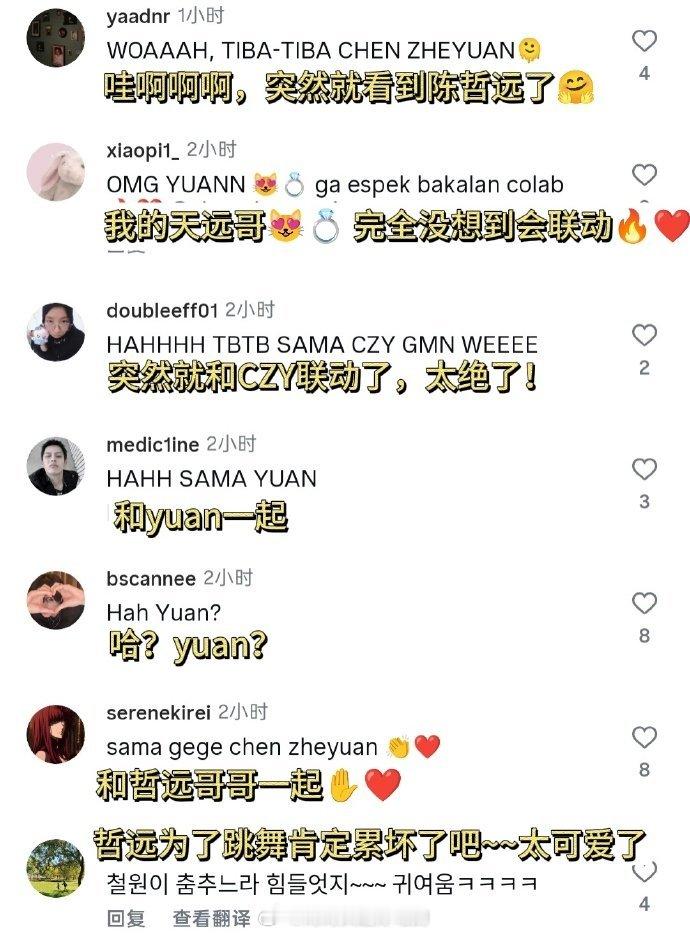Open xiaopi1_'s bunny avatar
This screenshot has width=690, height=934.
click(56, 172)
